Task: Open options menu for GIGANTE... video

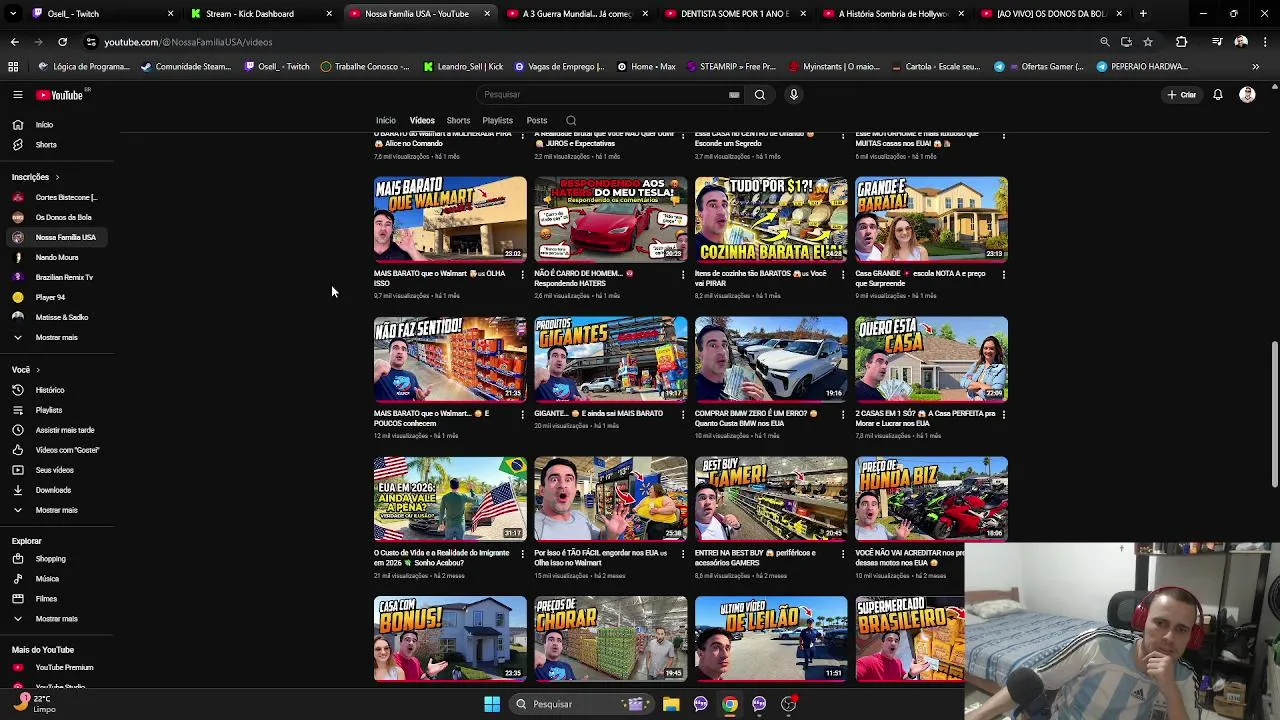Action: click(683, 414)
